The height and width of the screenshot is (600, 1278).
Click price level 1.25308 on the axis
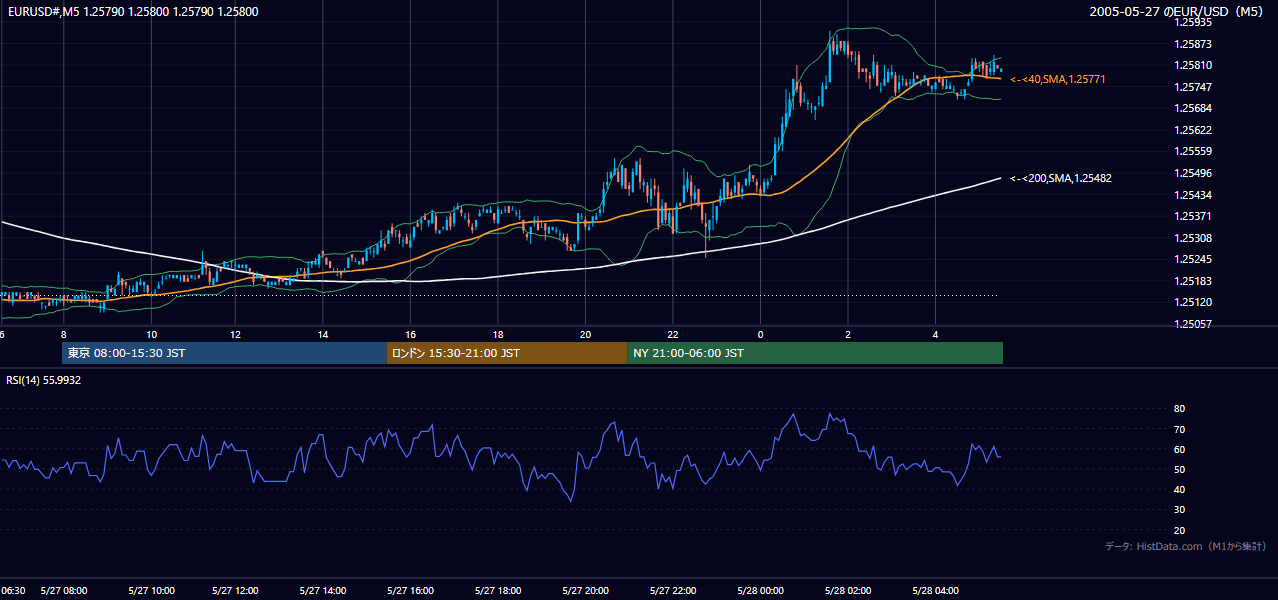(1194, 238)
